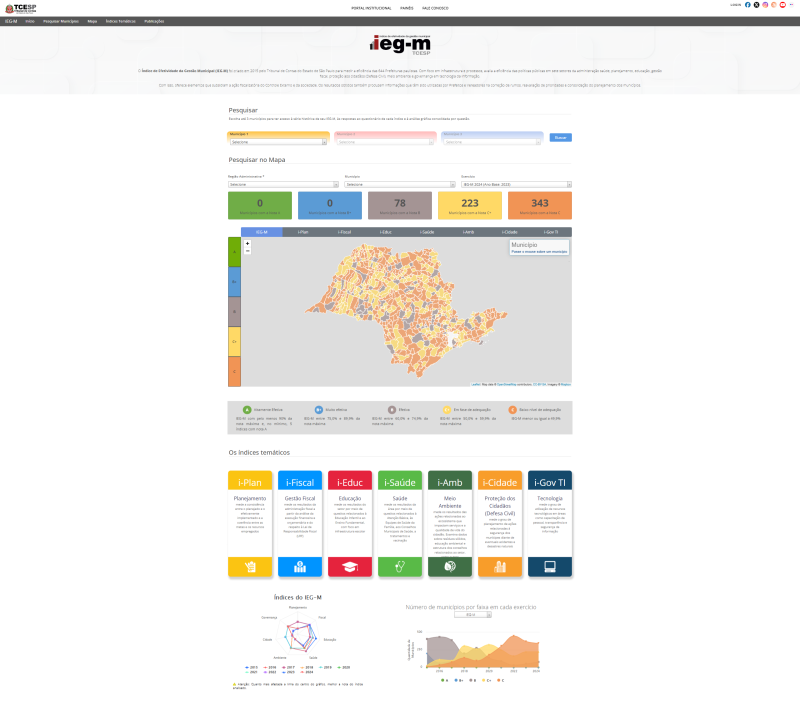Screen dimensions: 800x706
Task: Open the Exercício IEG-M 2024 dropdown
Action: click(x=515, y=184)
